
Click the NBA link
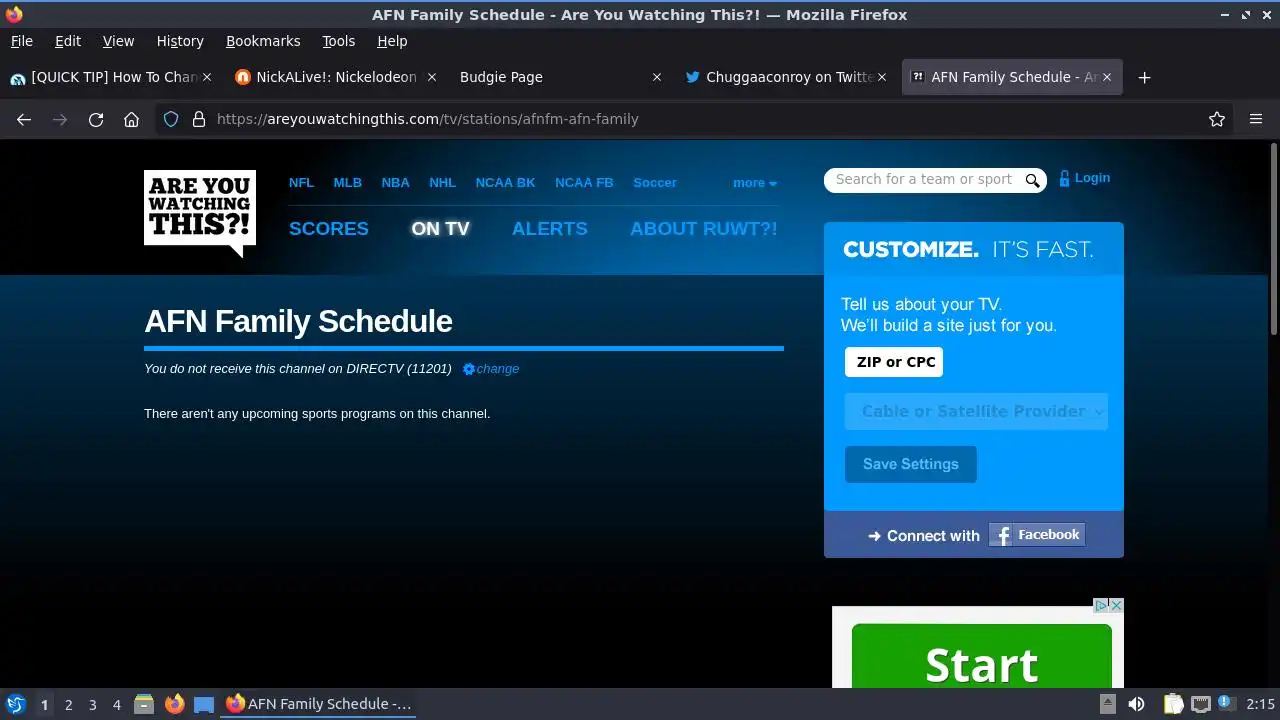[395, 183]
